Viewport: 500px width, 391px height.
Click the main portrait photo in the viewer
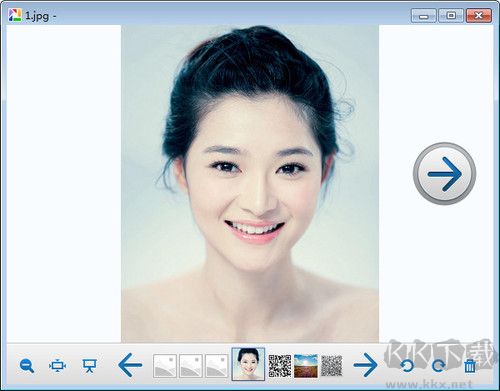pos(250,184)
